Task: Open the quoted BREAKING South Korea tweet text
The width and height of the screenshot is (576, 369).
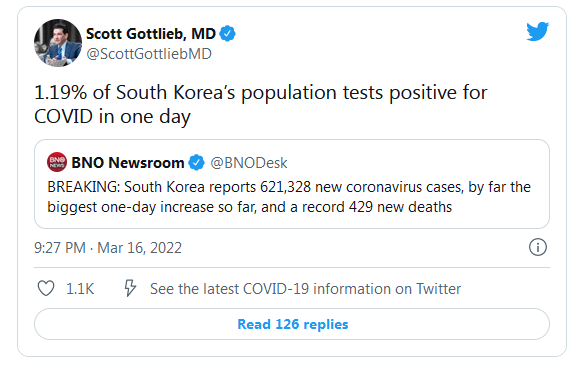Action: (x=289, y=197)
